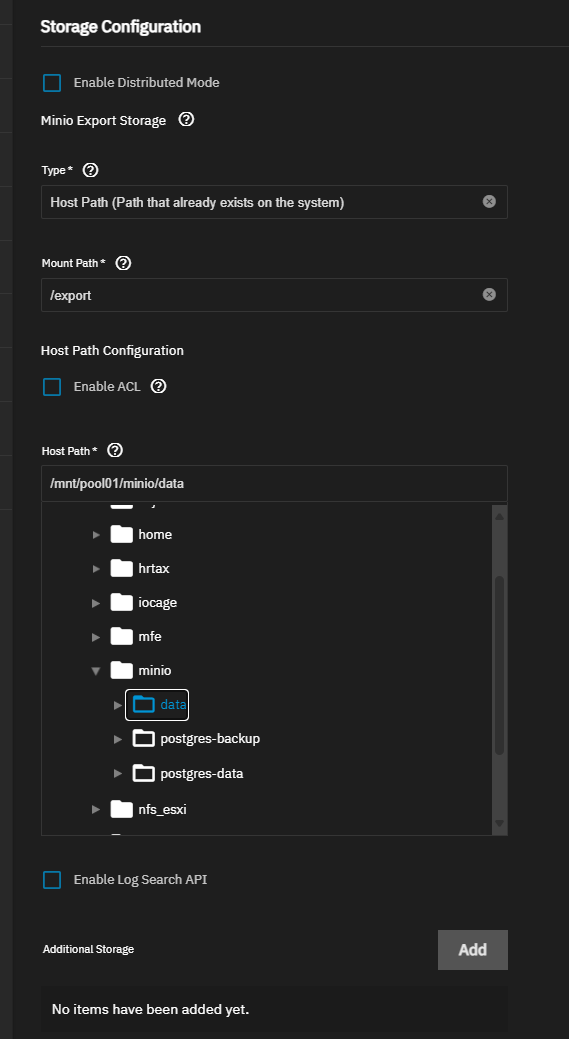This screenshot has width=569, height=1039.
Task: Tick the Enable ACL checkbox
Action: pyautogui.click(x=52, y=386)
